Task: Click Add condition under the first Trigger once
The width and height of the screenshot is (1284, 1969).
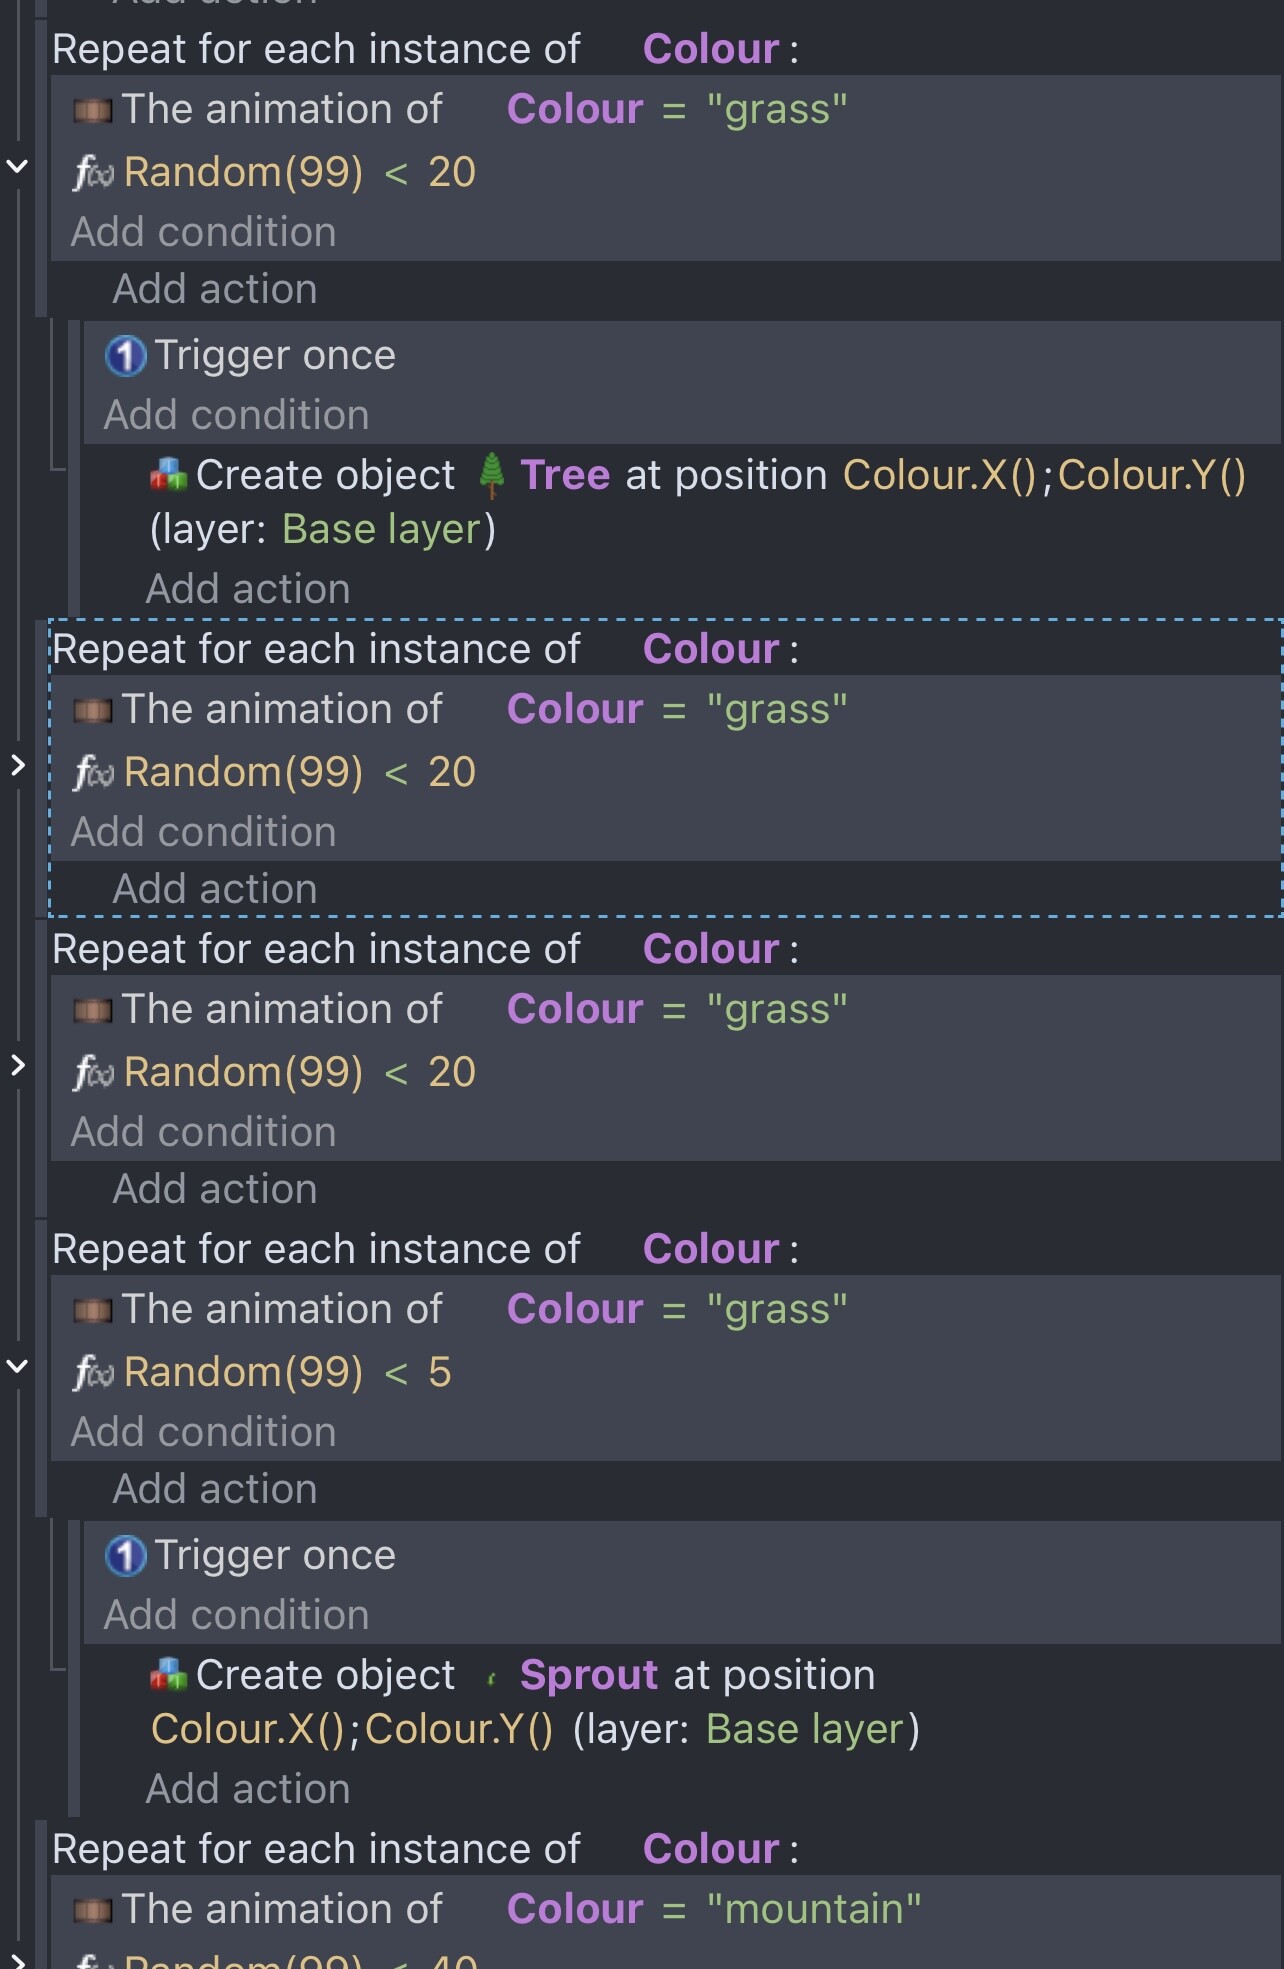Action: click(x=235, y=414)
